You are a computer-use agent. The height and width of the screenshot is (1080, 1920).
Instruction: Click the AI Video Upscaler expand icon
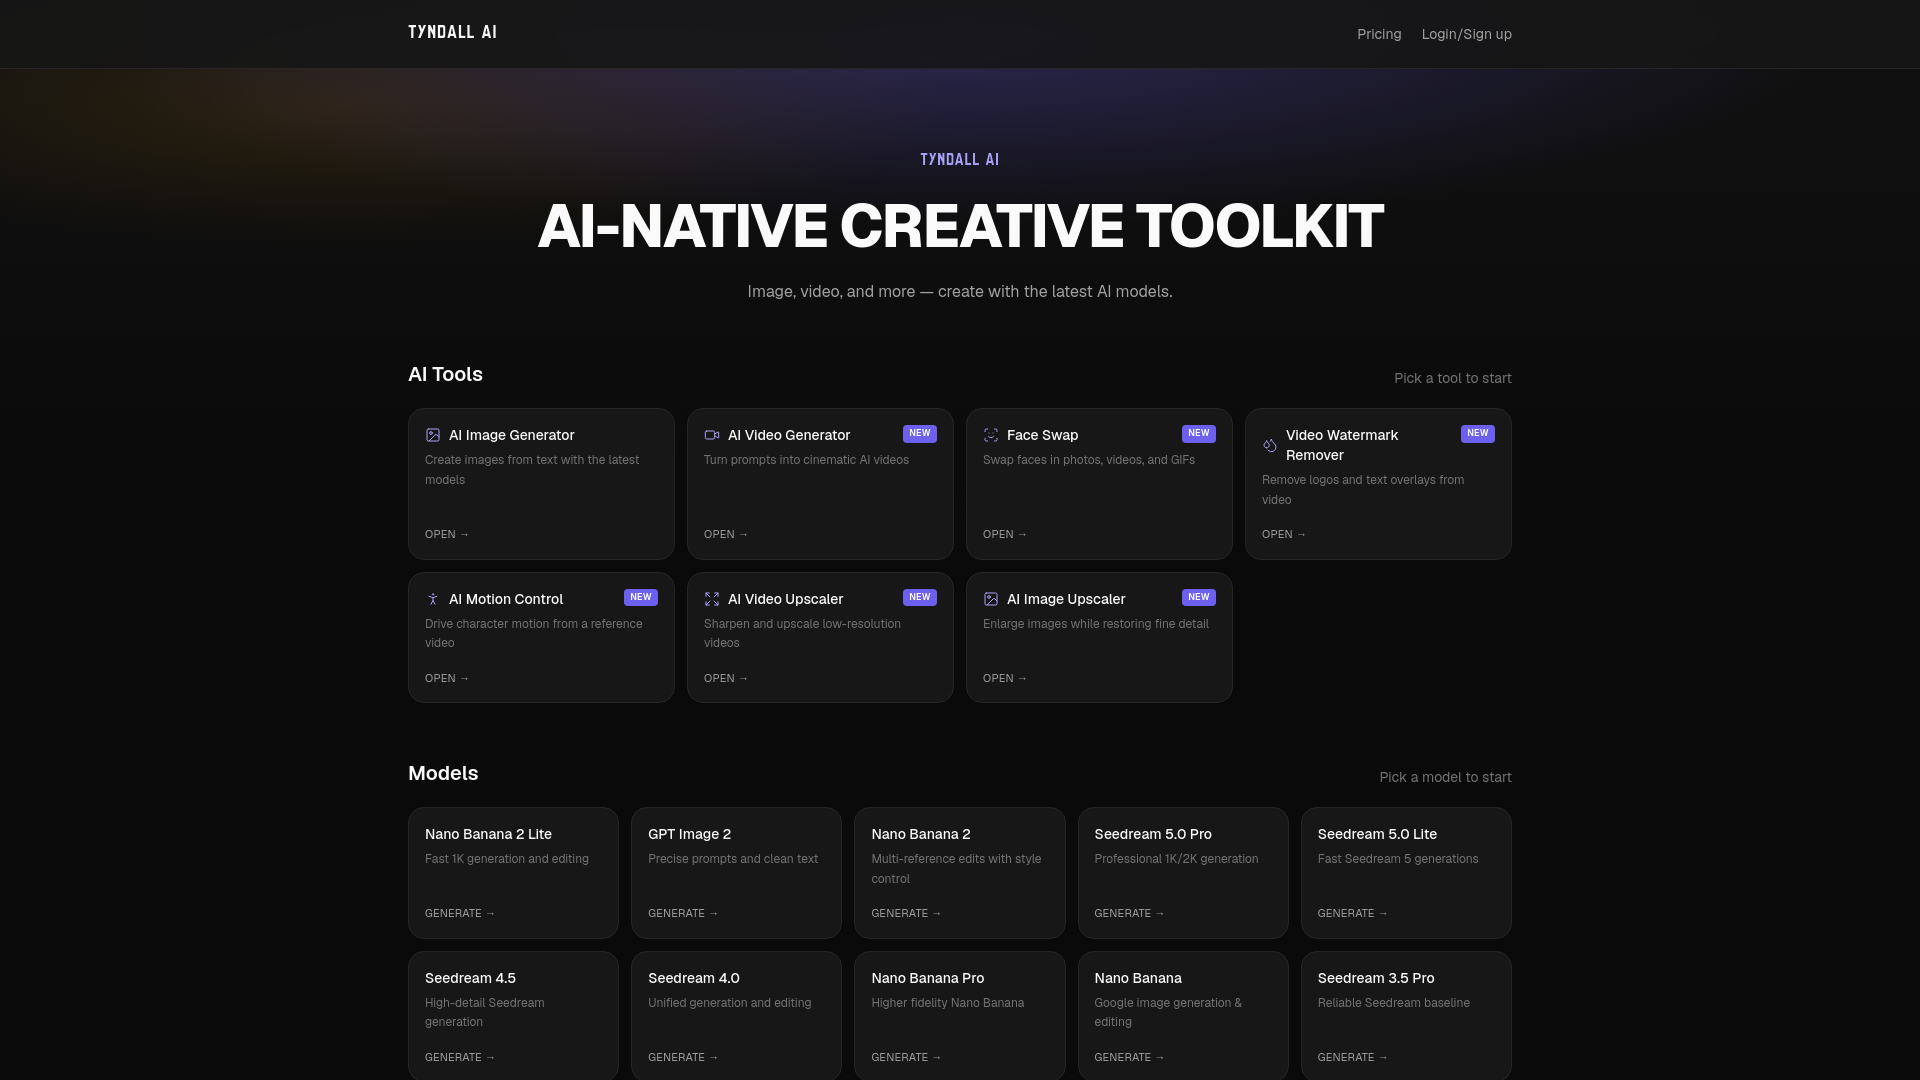(x=712, y=599)
